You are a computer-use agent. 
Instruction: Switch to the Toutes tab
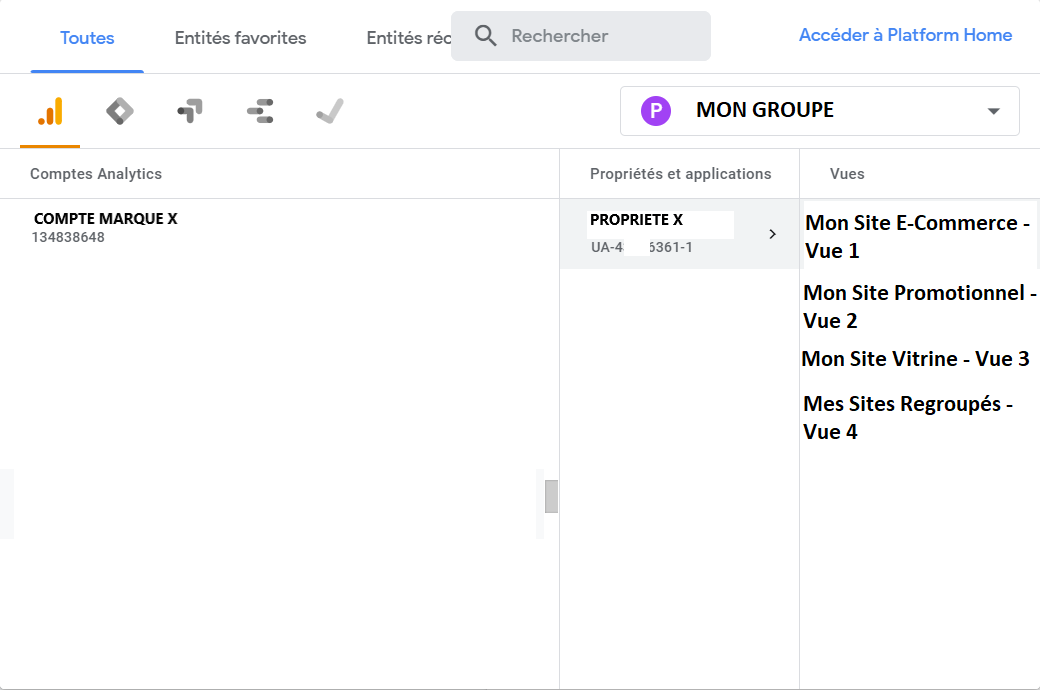(87, 38)
